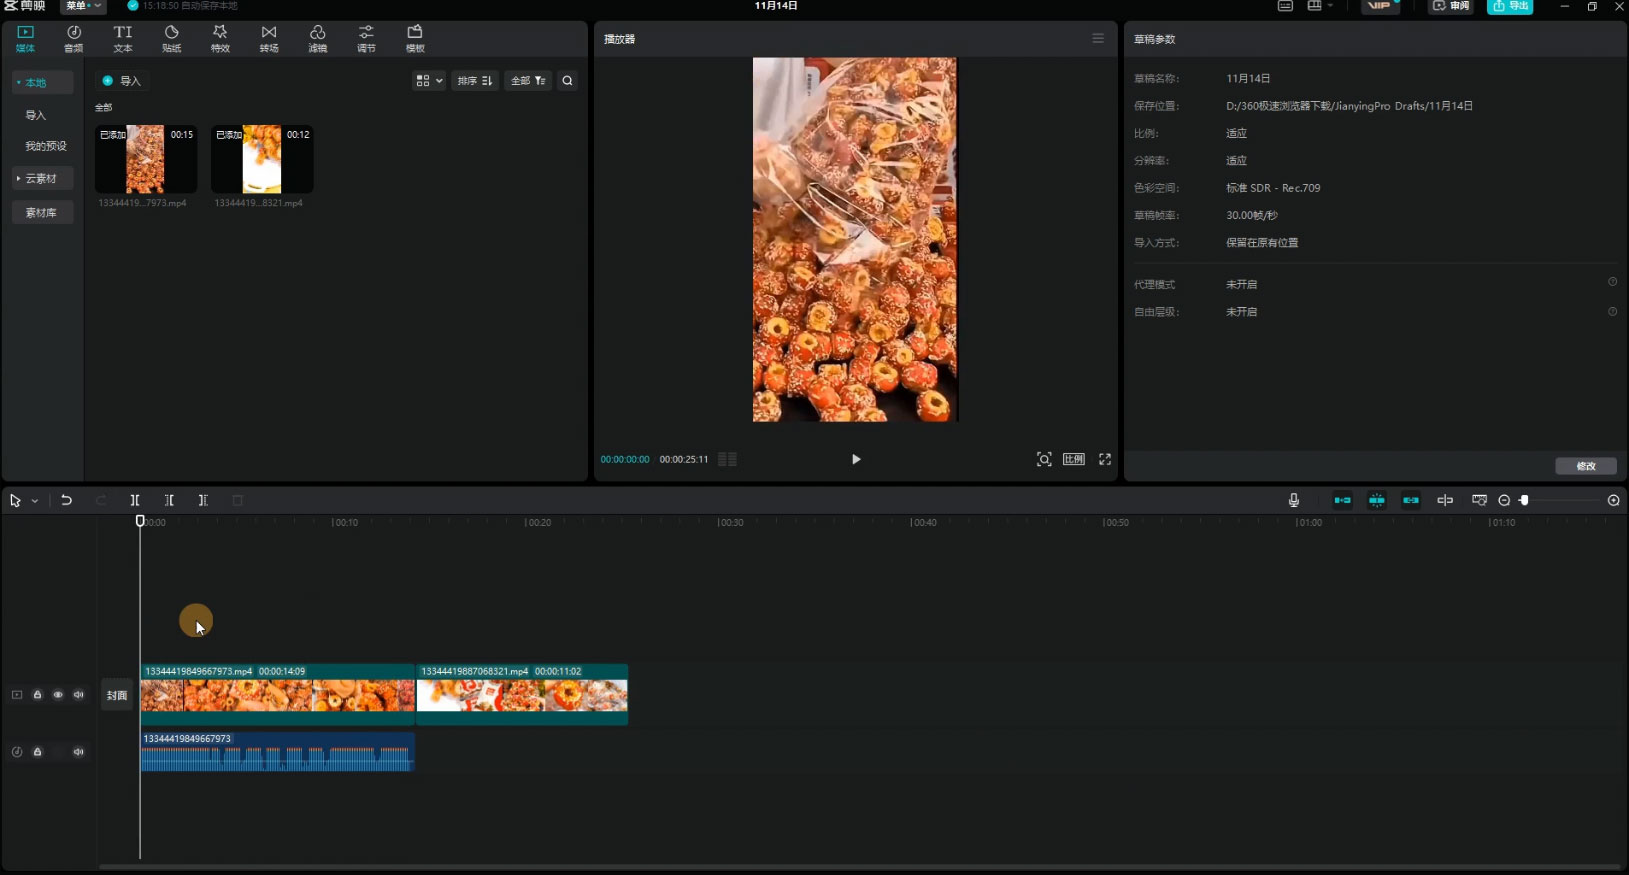Start voiceover recording with the microphone icon
The height and width of the screenshot is (875, 1629).
tap(1293, 500)
